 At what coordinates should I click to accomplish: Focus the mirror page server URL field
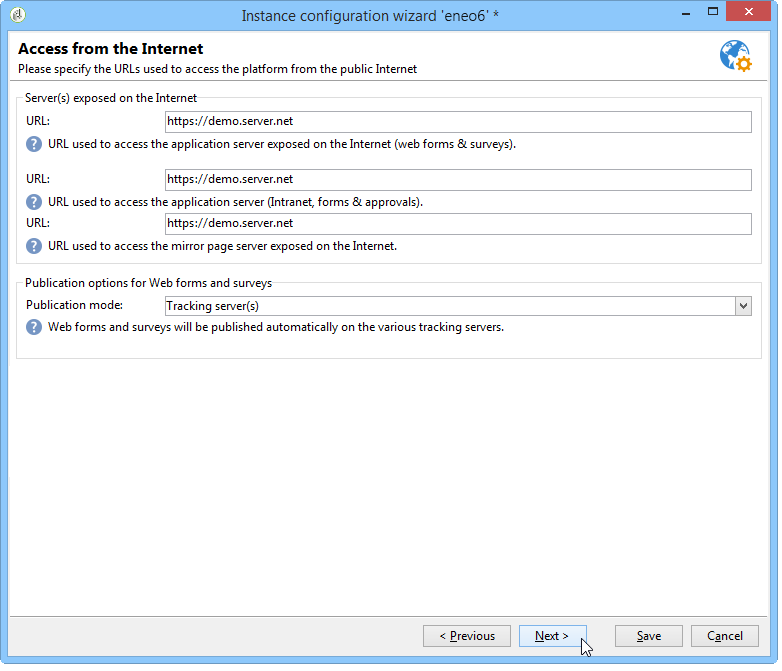click(x=458, y=224)
